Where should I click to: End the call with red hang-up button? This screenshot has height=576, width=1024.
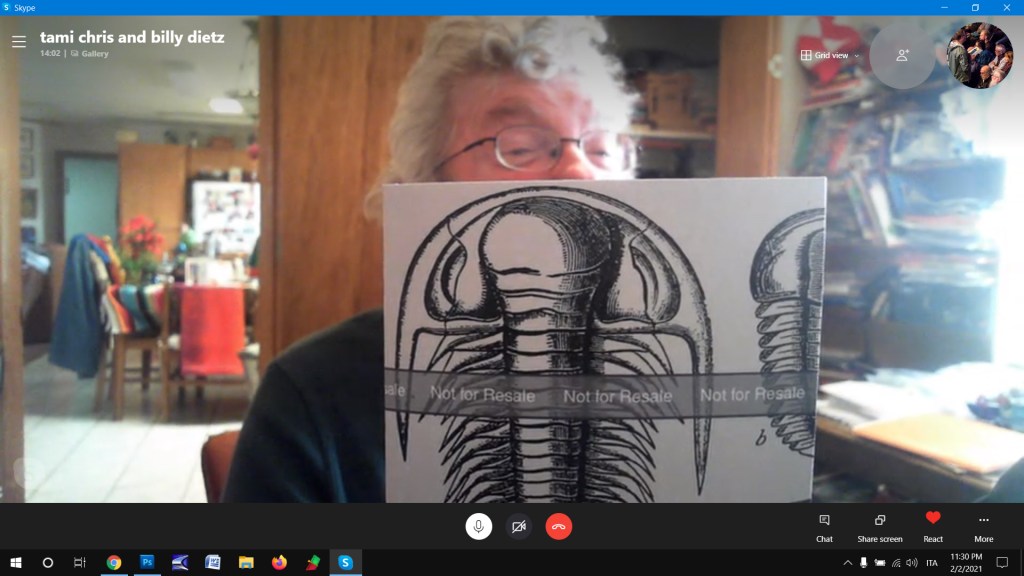pyautogui.click(x=559, y=526)
